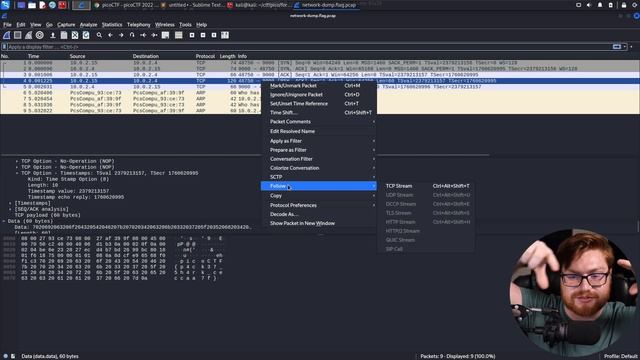Click the add filter button plus icon
The height and width of the screenshot is (360, 640).
pyautogui.click(x=631, y=47)
